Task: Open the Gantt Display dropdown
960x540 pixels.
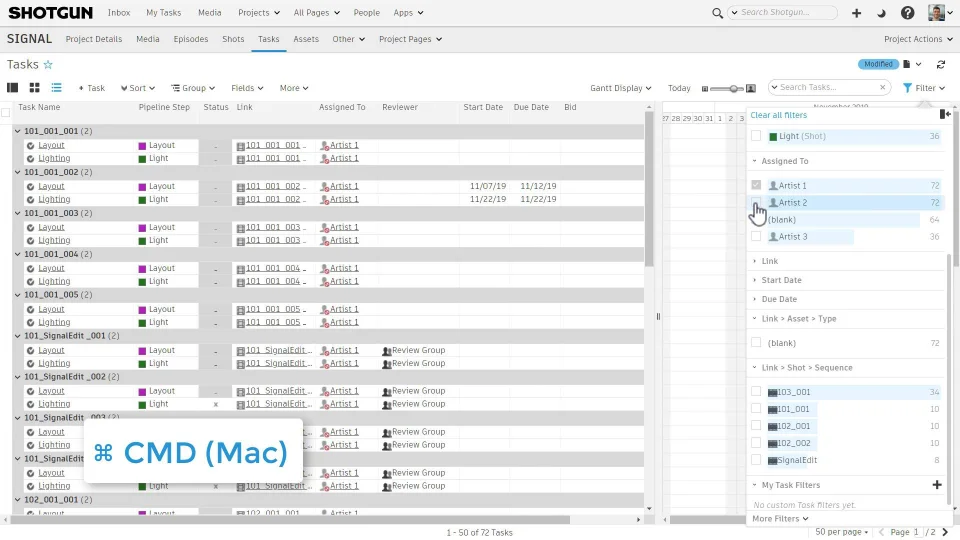Action: pos(621,88)
